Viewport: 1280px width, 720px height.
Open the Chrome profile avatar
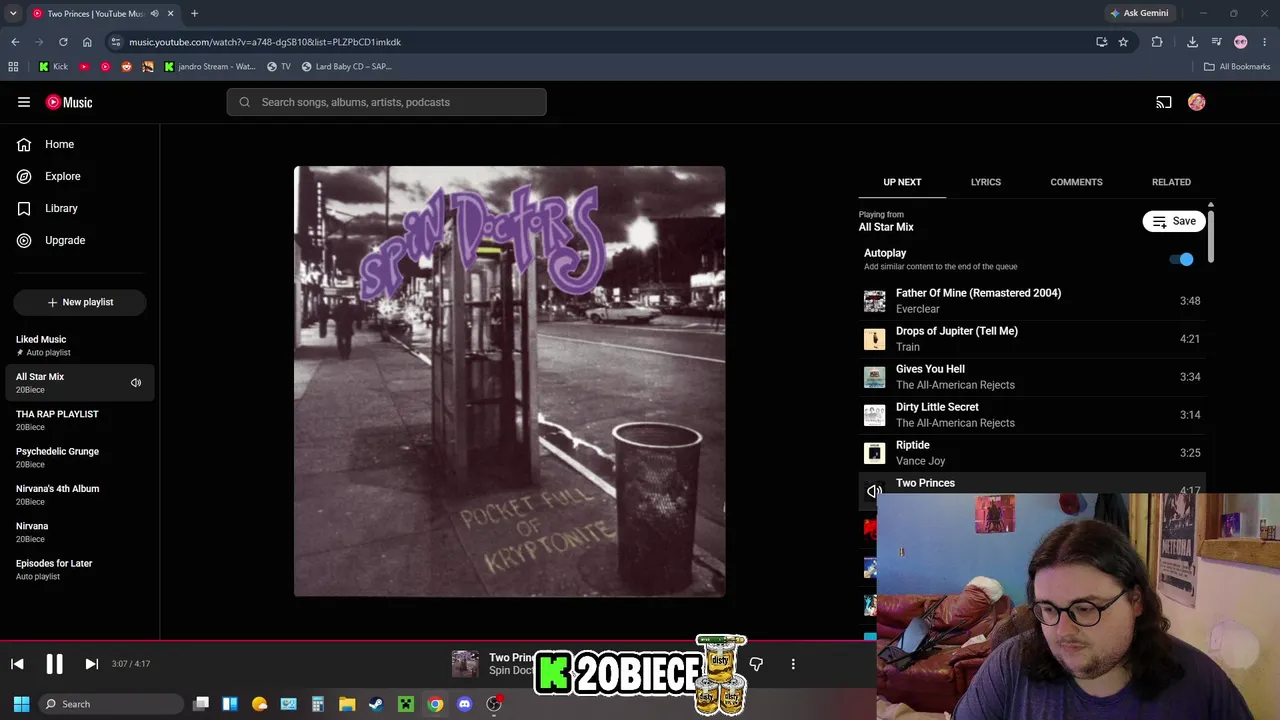click(1241, 42)
